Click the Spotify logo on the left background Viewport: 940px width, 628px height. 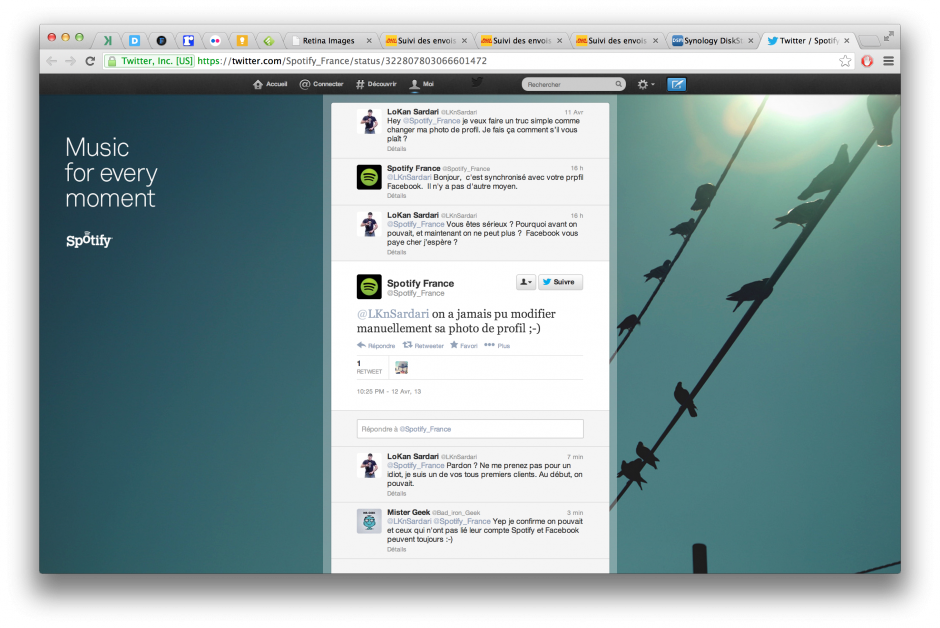click(89, 240)
